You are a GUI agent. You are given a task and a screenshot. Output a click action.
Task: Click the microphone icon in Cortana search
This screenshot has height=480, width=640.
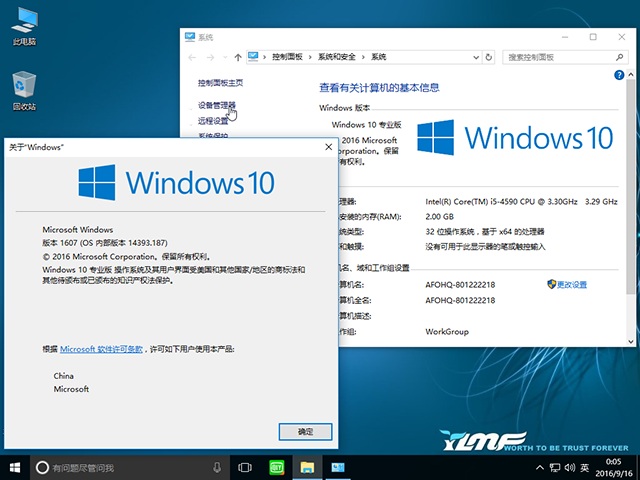pos(217,467)
